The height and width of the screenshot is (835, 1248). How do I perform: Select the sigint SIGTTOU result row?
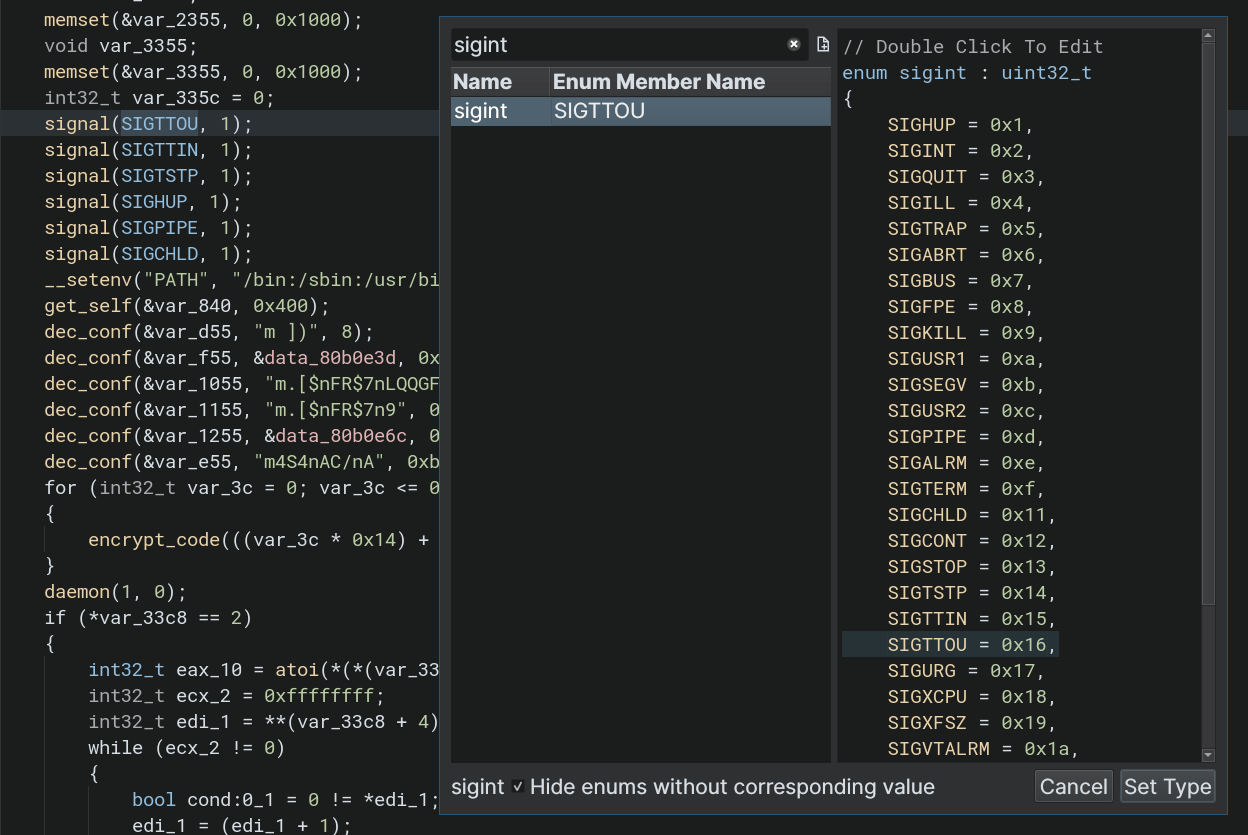point(640,111)
